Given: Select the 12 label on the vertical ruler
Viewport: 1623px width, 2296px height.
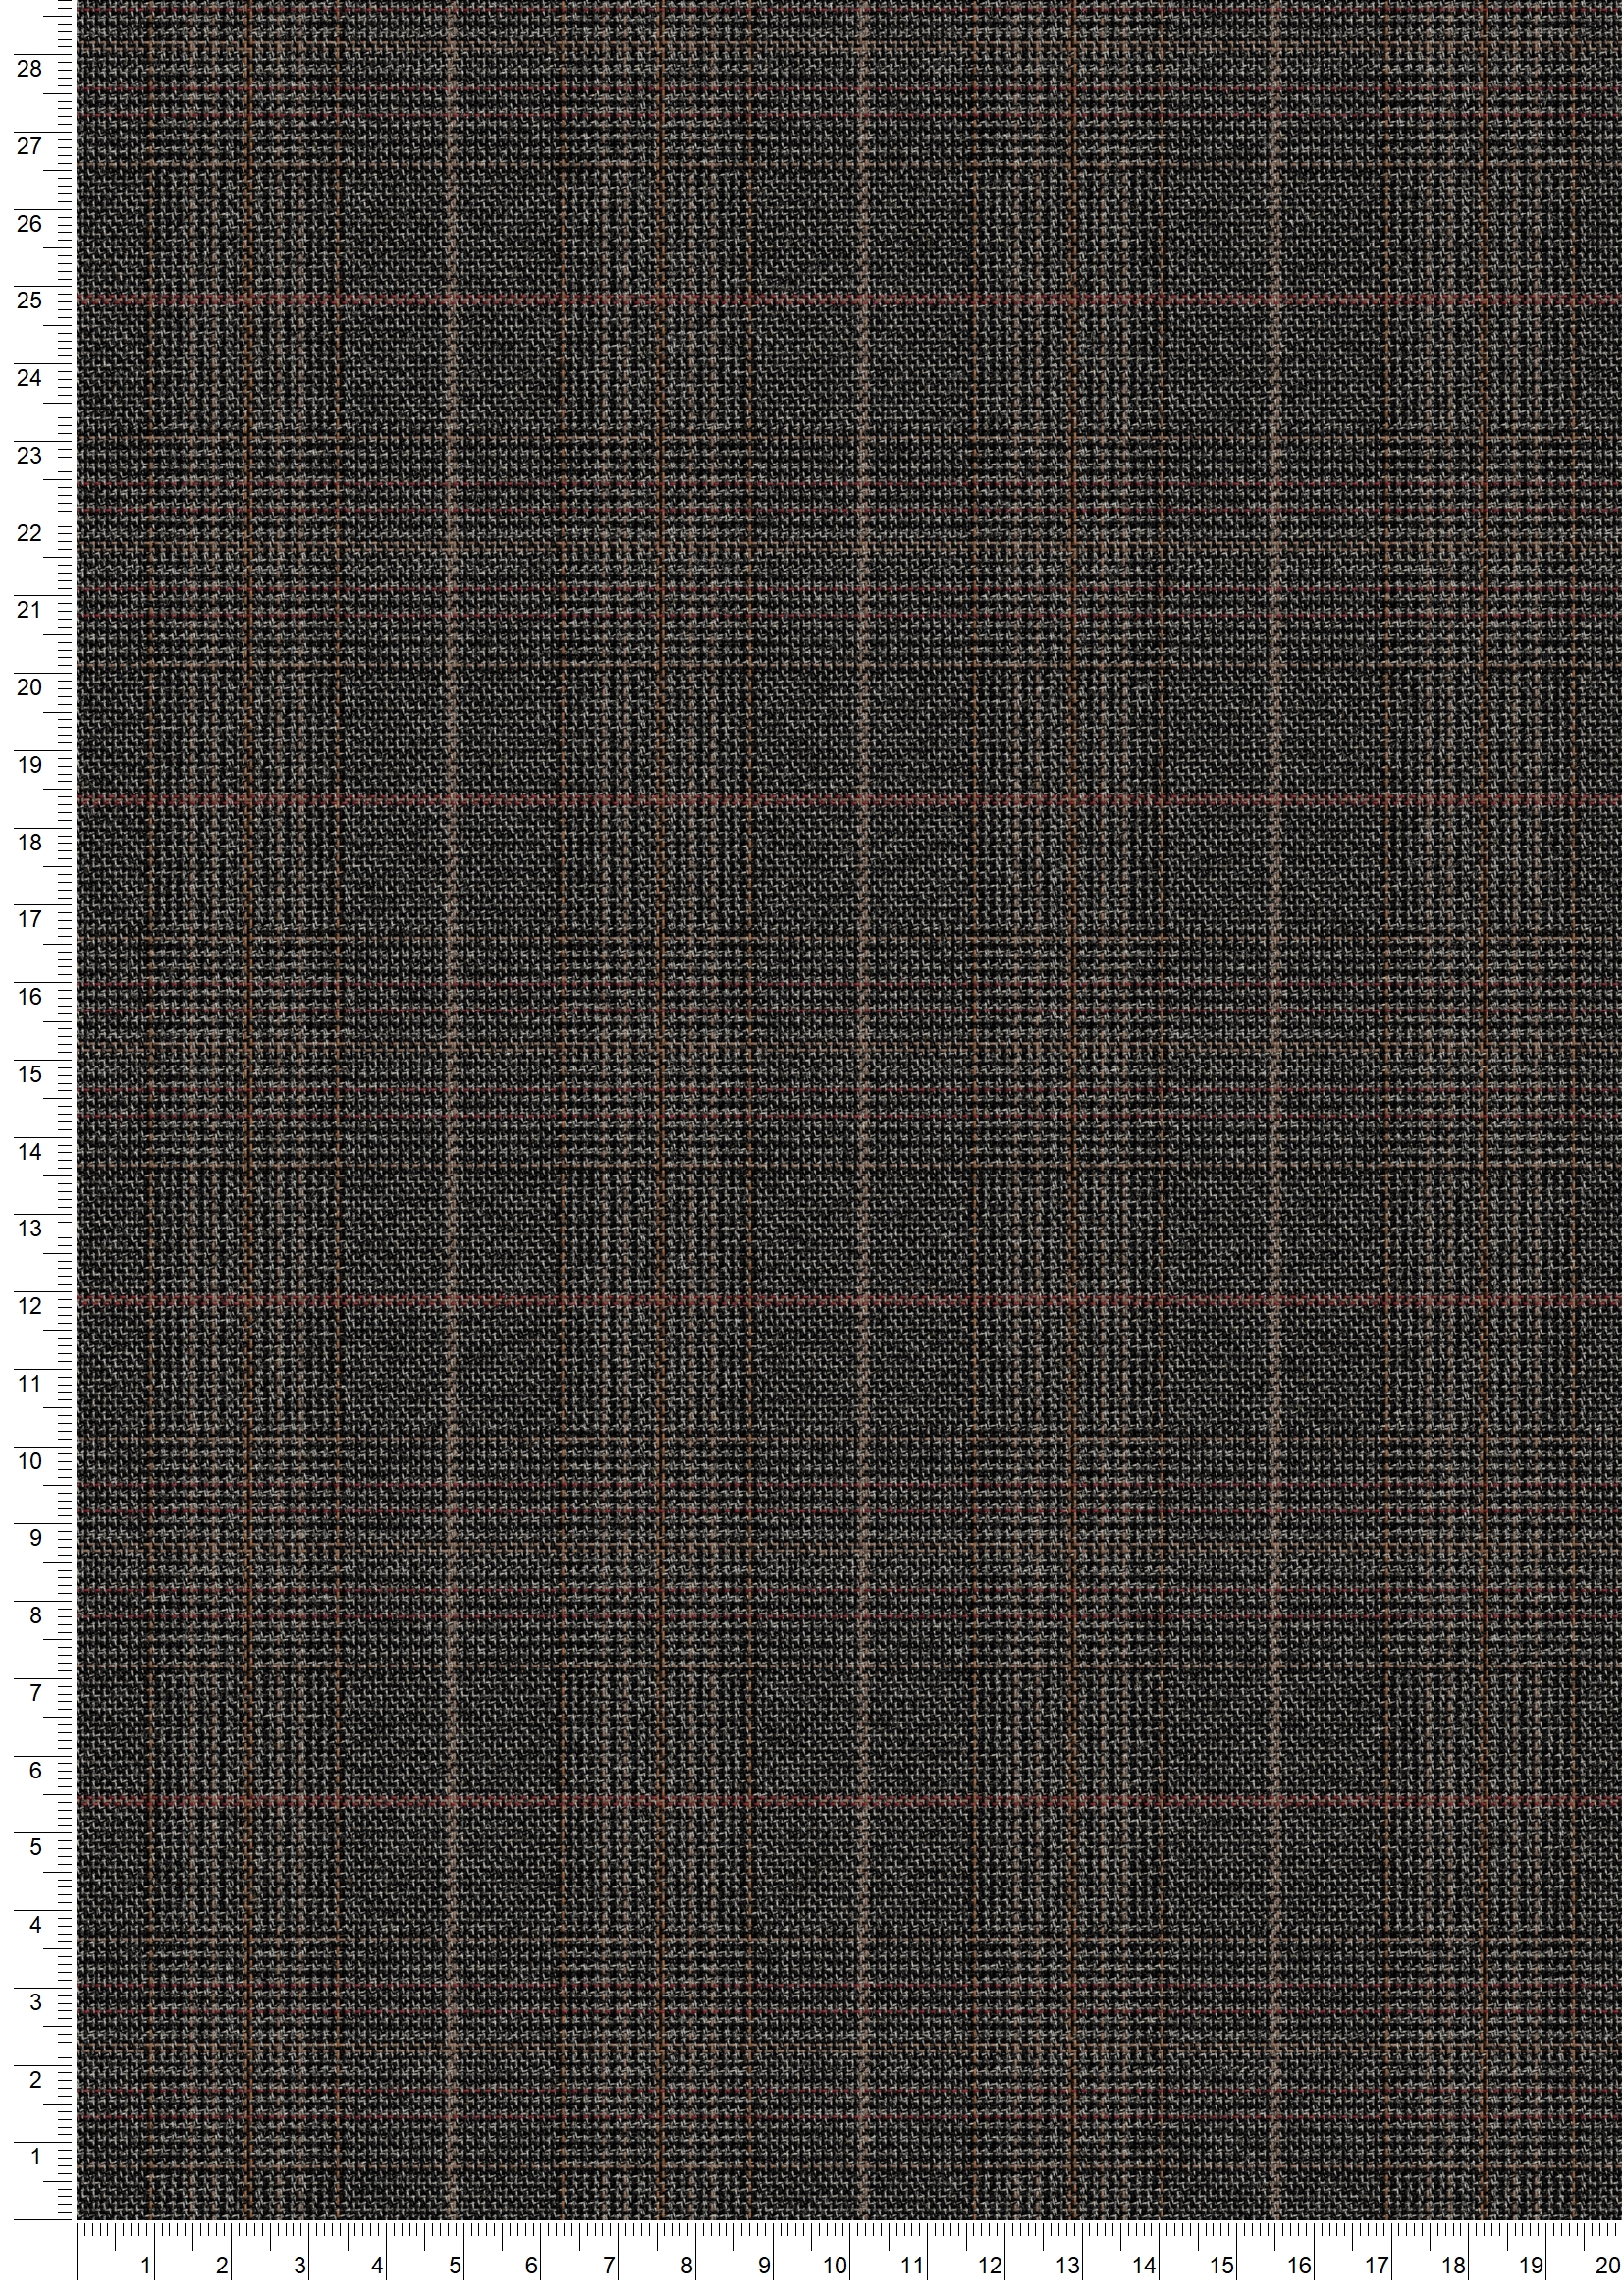Looking at the screenshot, I should pos(29,1306).
